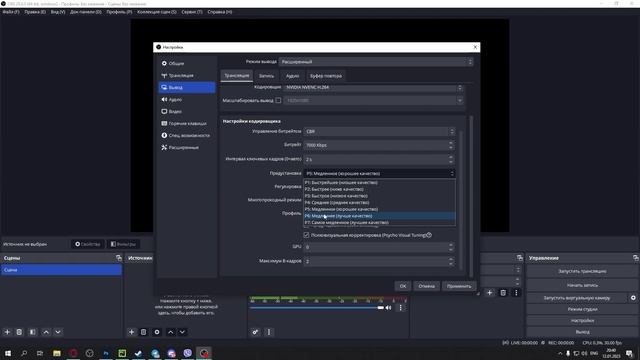Screen dimensions: 640x360
Task: Collapse the Предустановка preset dropdown
Action: 379,173
